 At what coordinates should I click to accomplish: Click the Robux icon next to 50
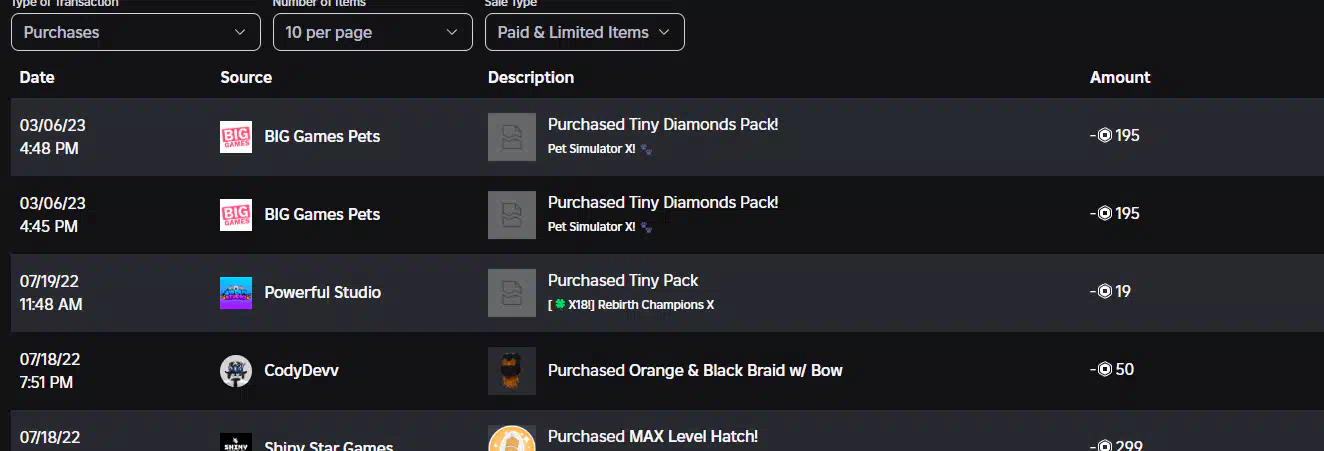coord(1105,370)
